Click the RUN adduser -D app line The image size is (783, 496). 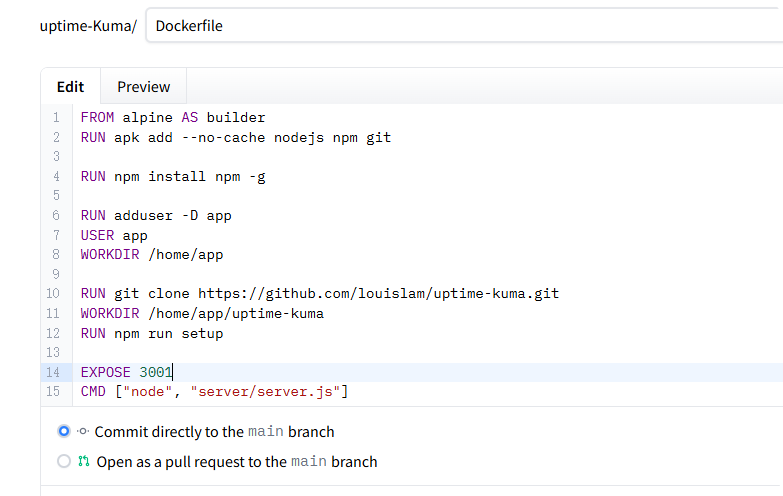pos(156,215)
